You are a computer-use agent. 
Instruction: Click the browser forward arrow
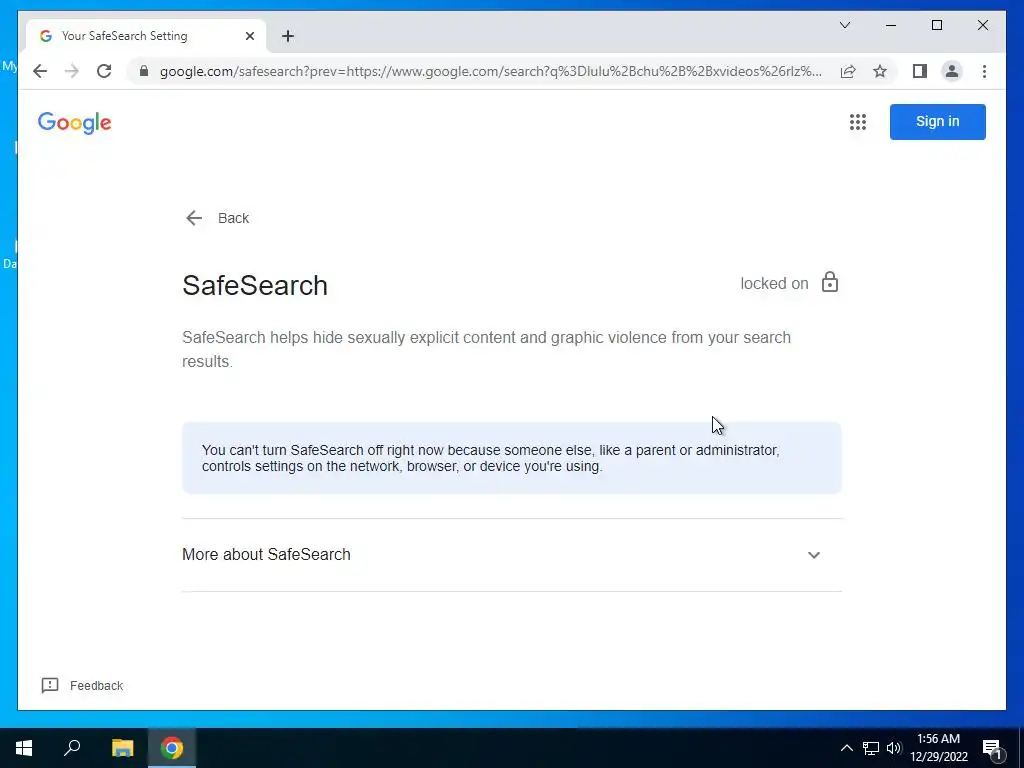click(x=72, y=71)
